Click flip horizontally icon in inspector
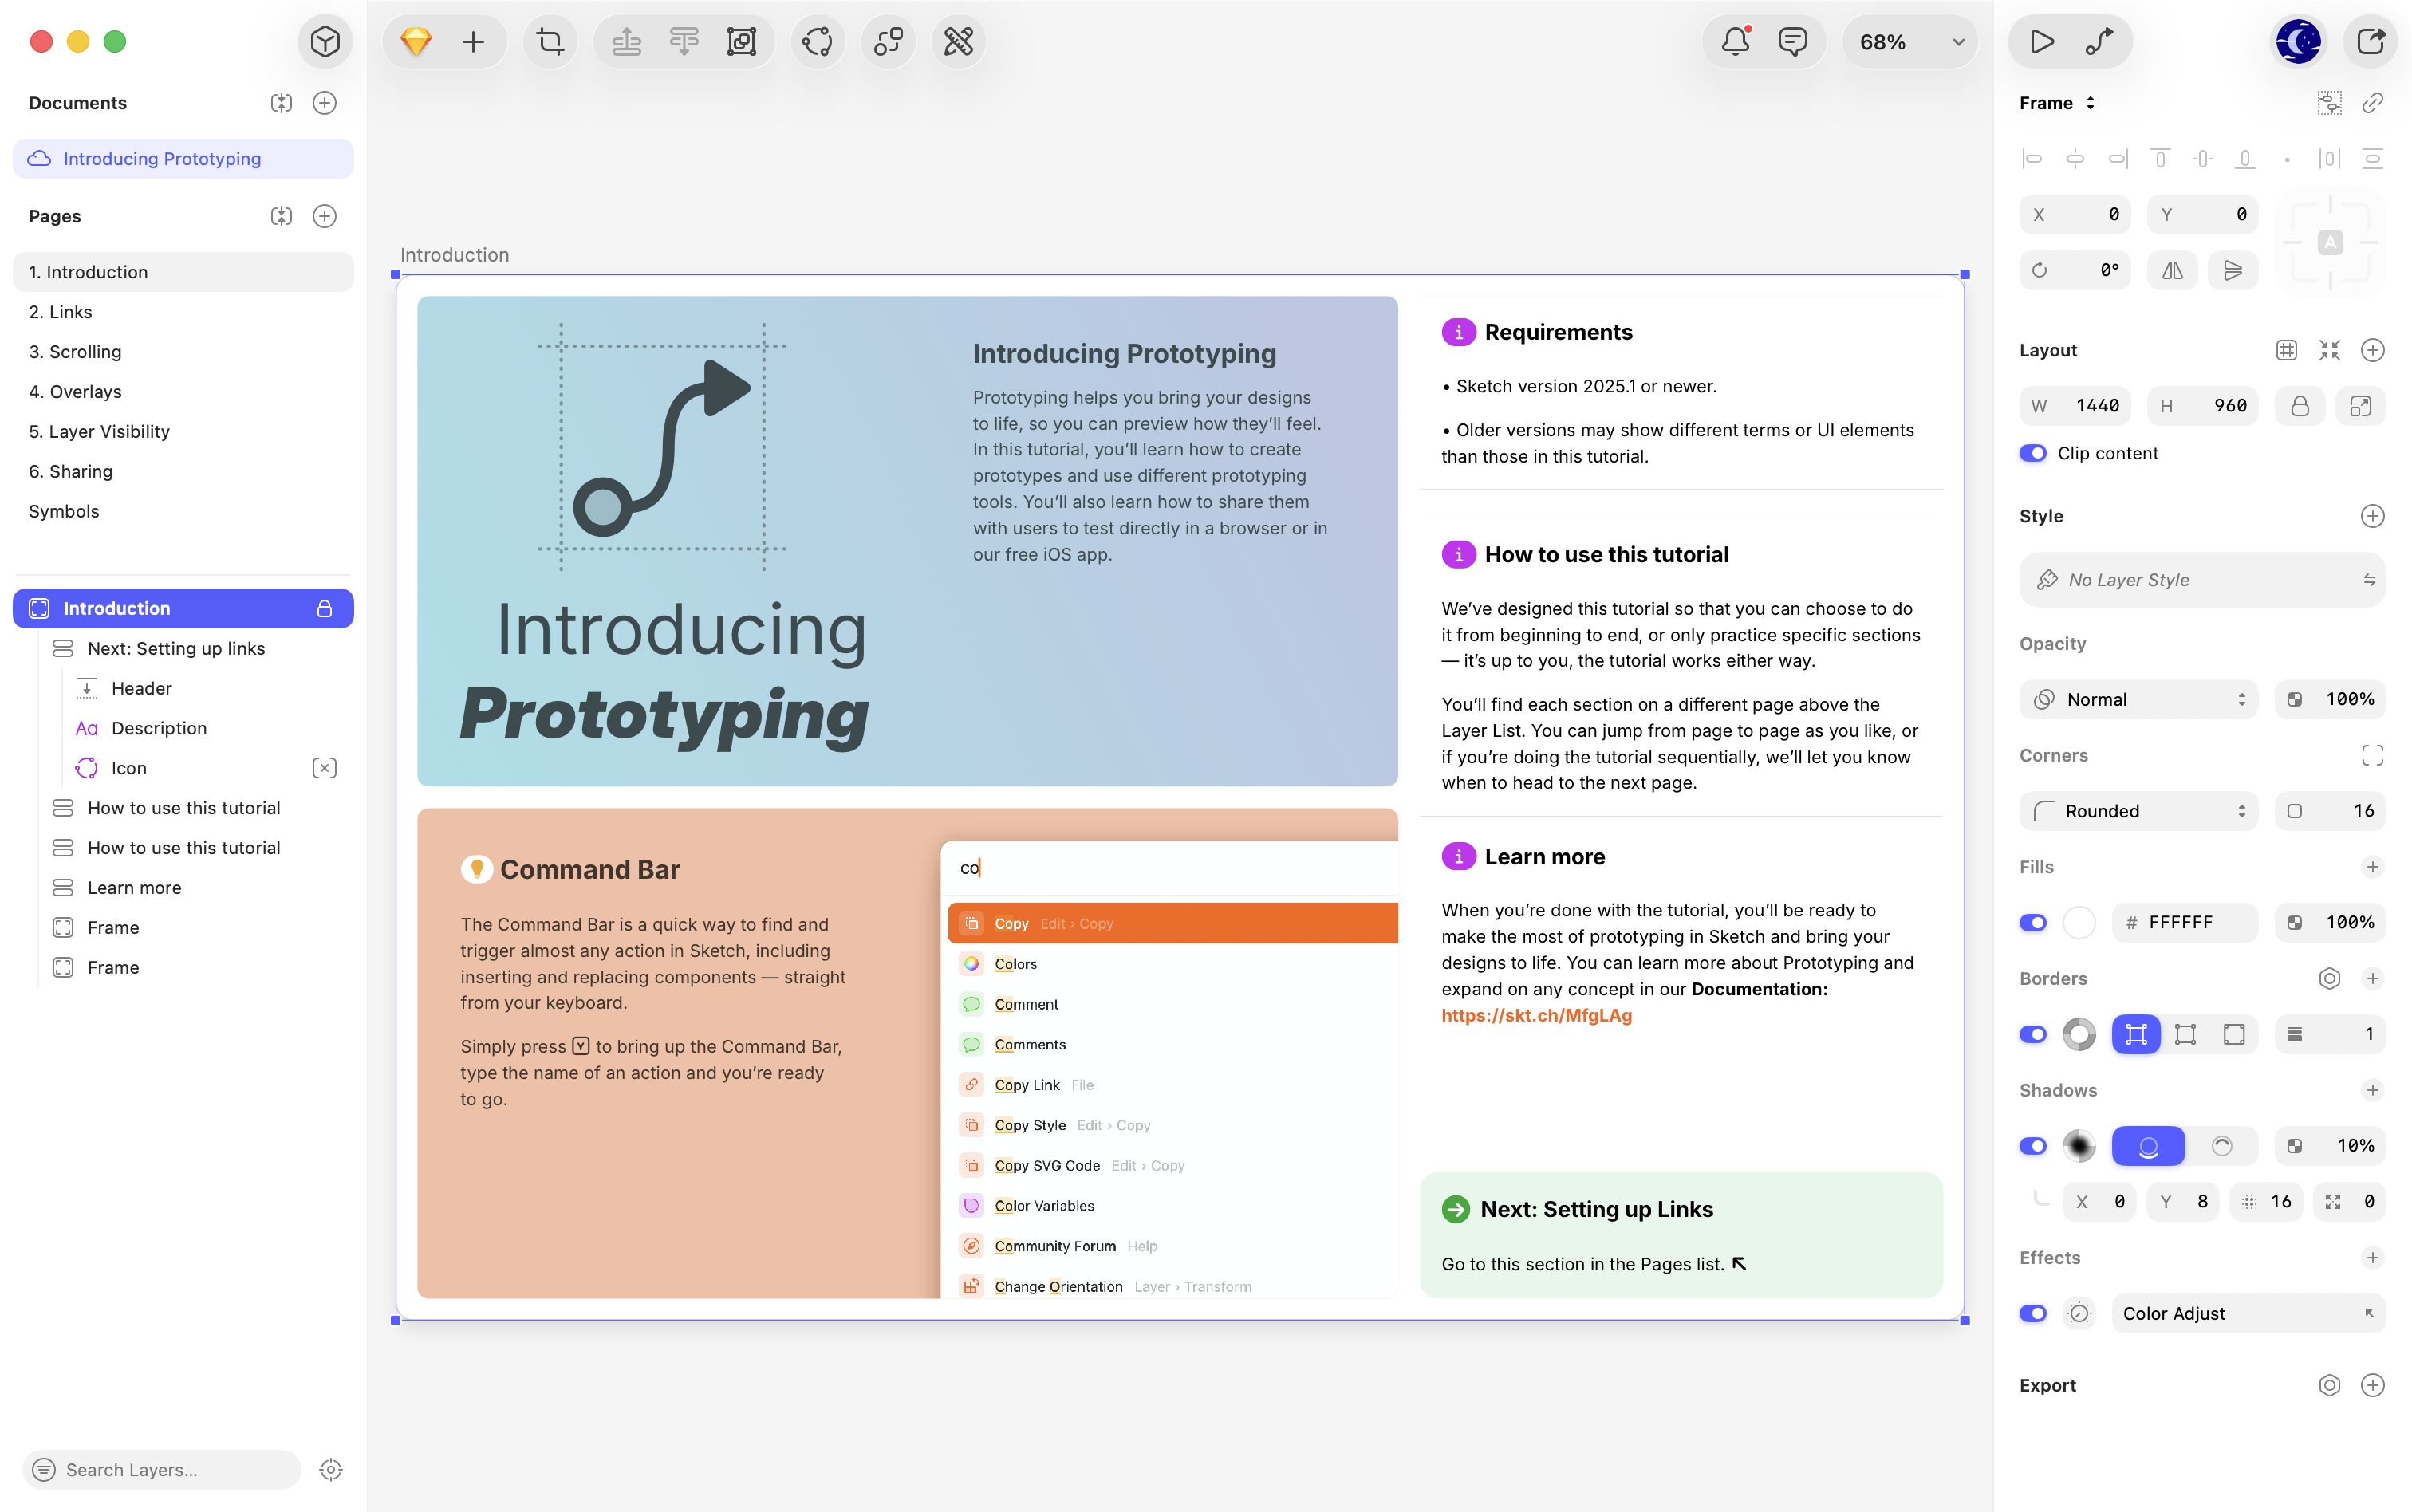The width and height of the screenshot is (2412, 1512). tap(2172, 270)
